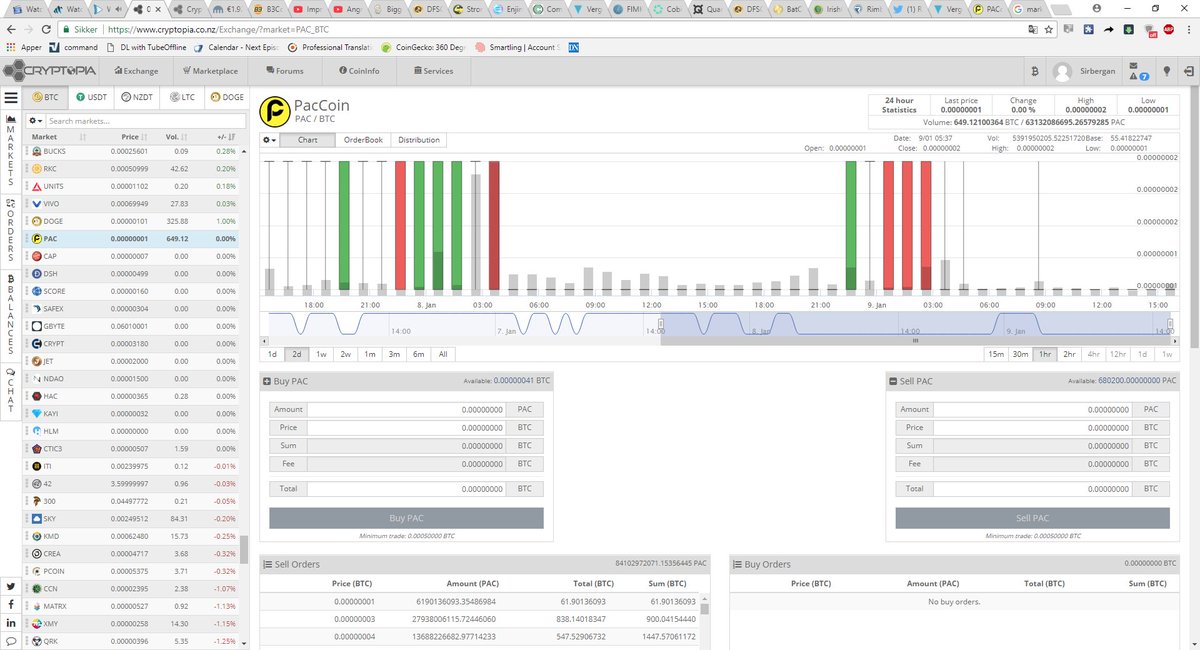The image size is (1200, 650).
Task: Collapse the Buy PAC panel
Action: pyautogui.click(x=266, y=381)
